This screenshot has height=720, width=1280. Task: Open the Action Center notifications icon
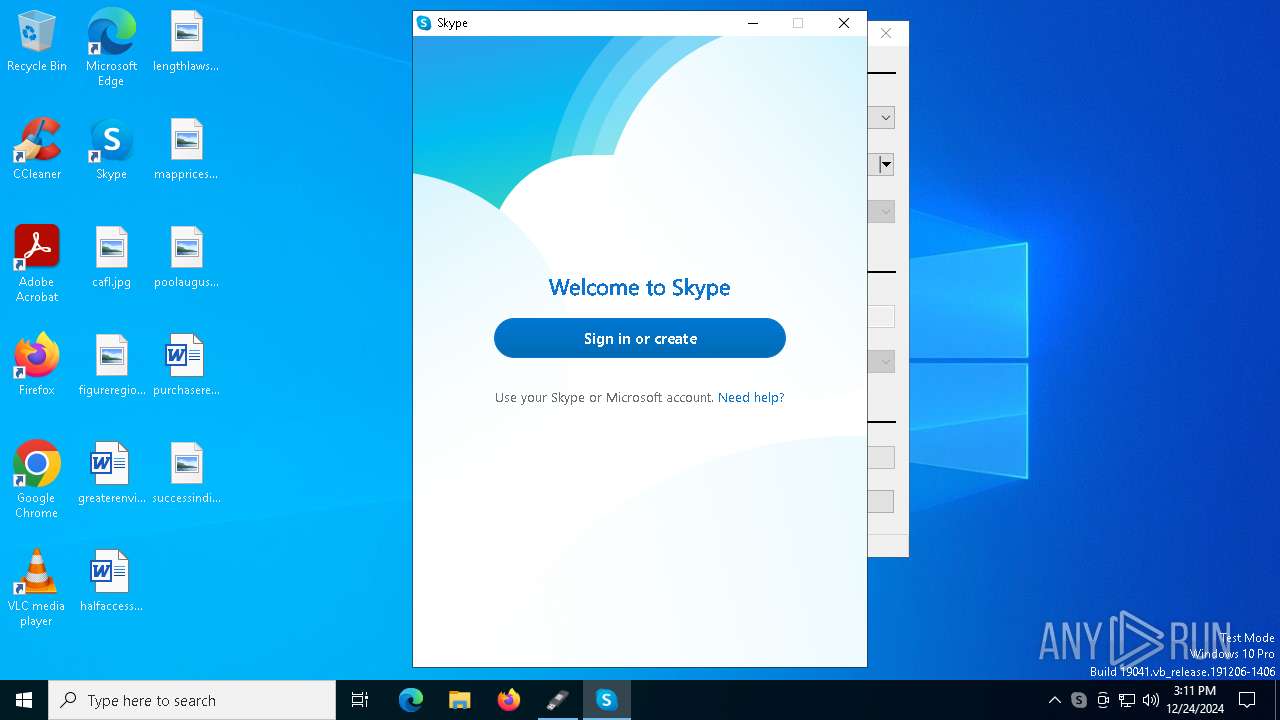coord(1247,700)
